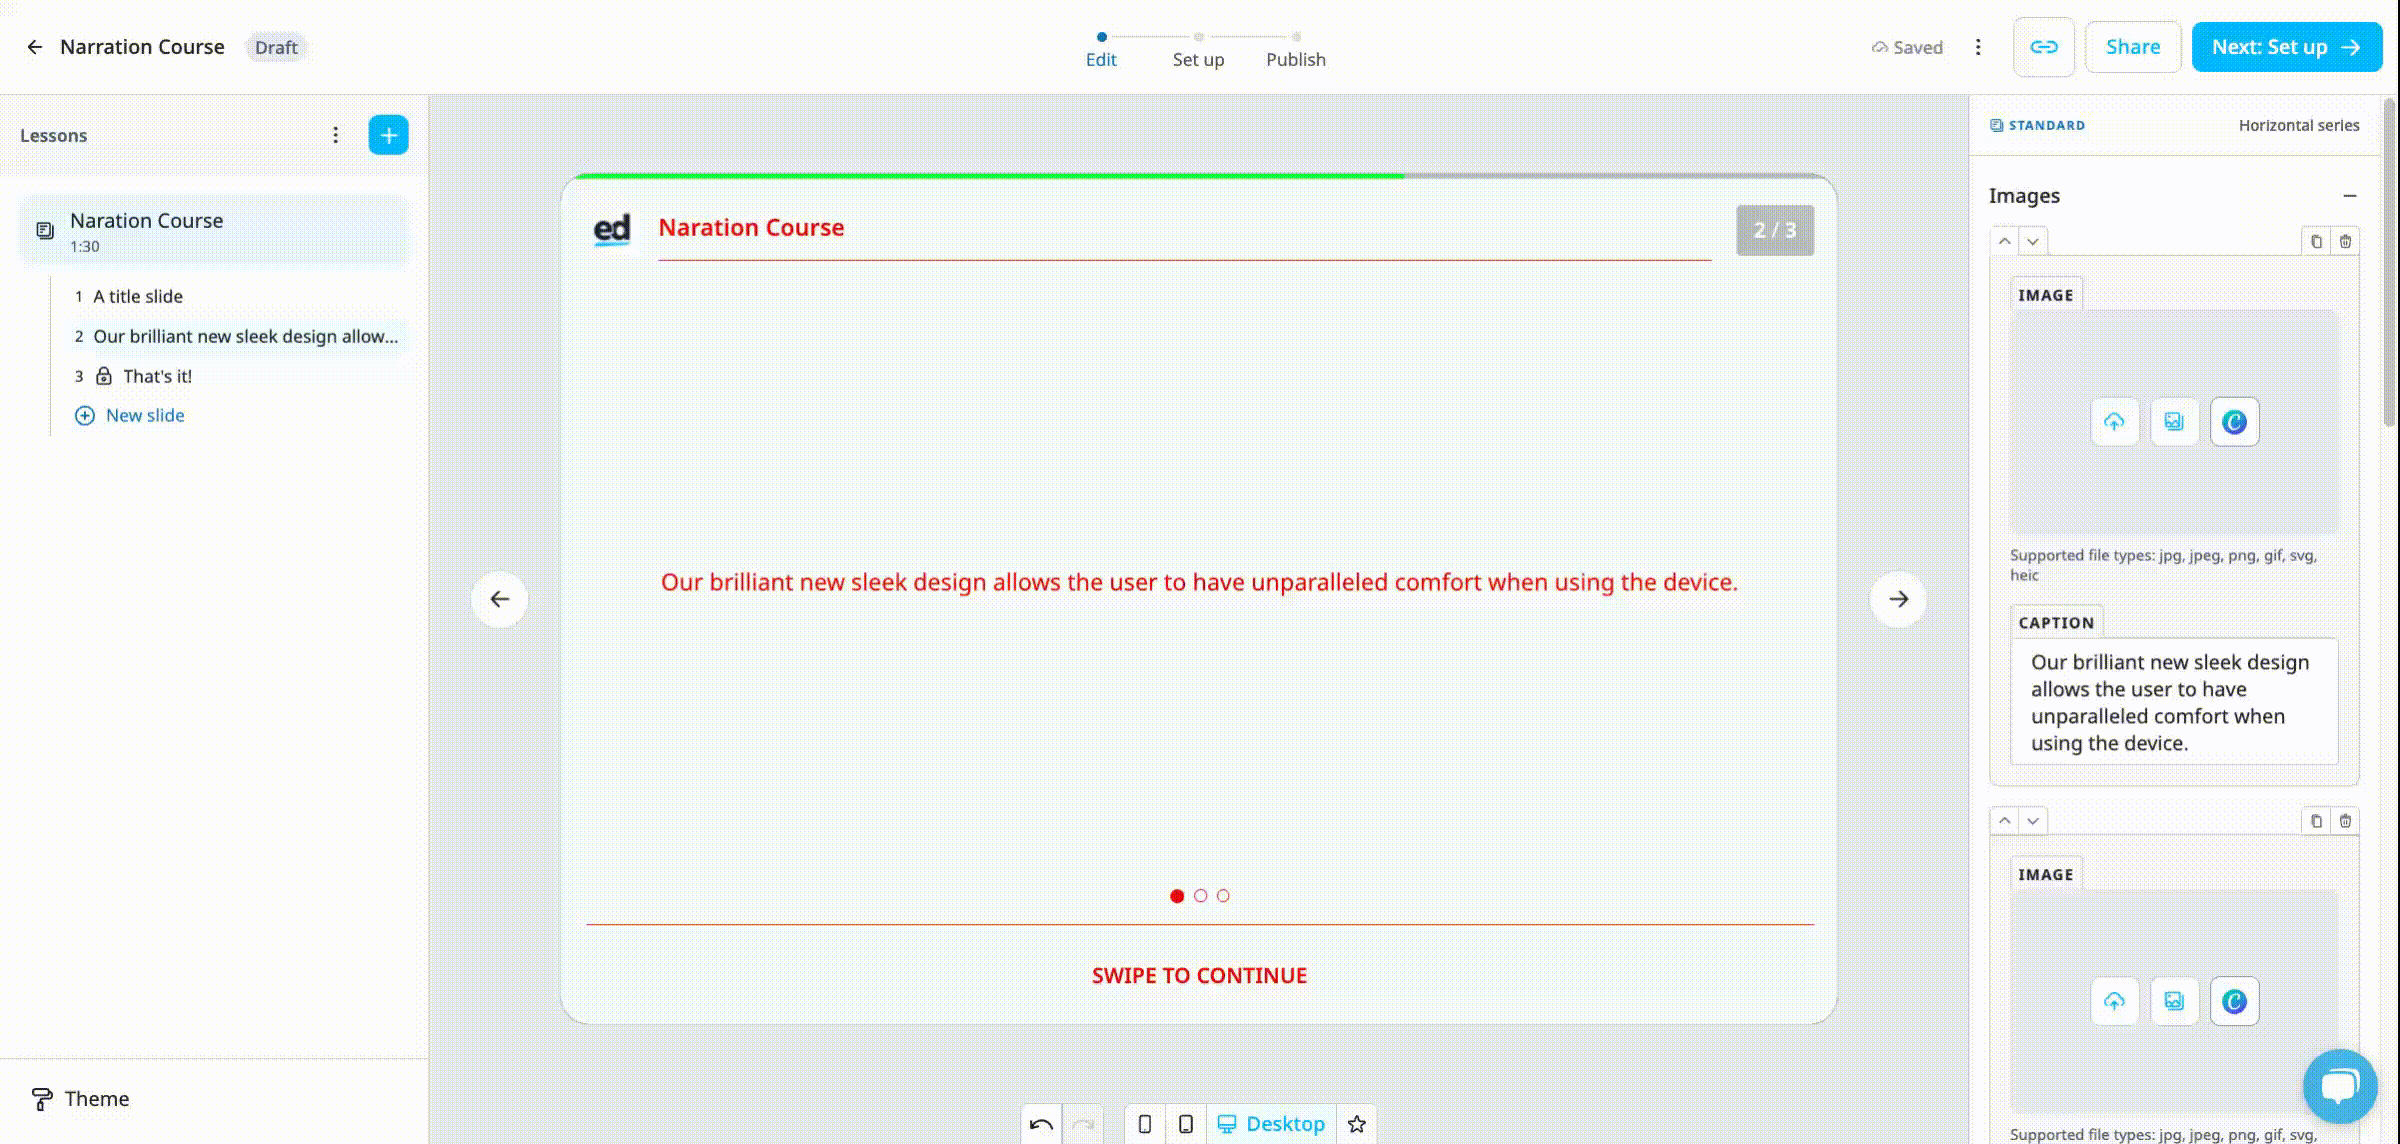The height and width of the screenshot is (1144, 2400).
Task: Click the right panel scrollbar
Action: [x=2390, y=262]
